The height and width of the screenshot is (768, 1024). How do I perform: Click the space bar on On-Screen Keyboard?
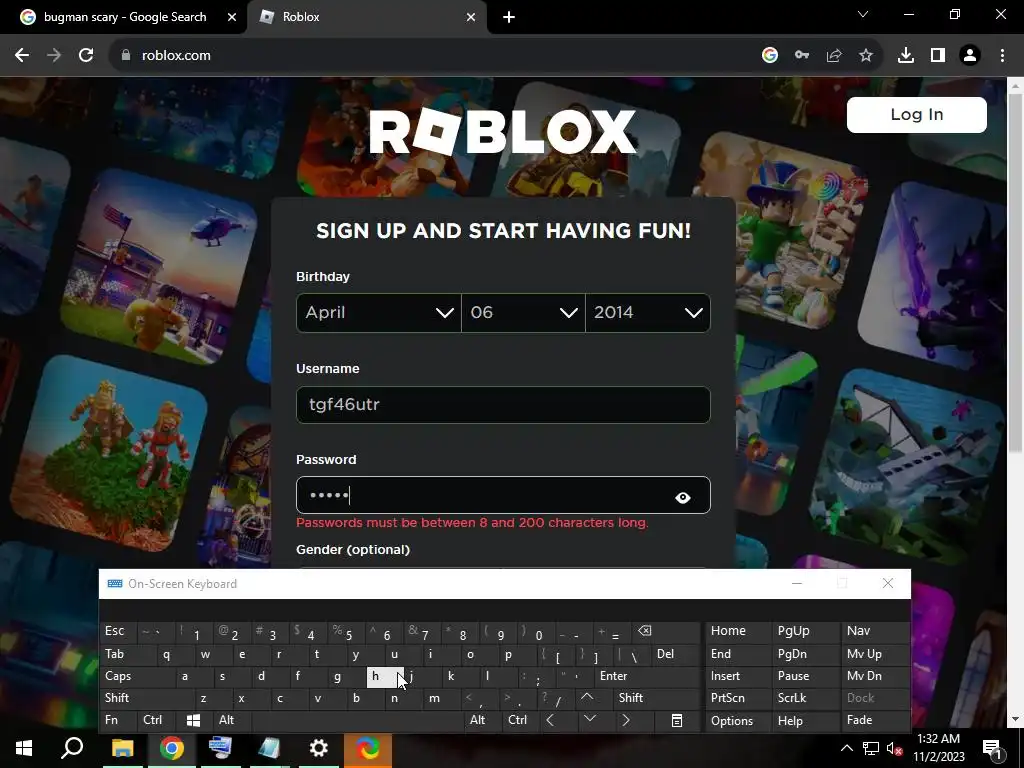(x=358, y=720)
